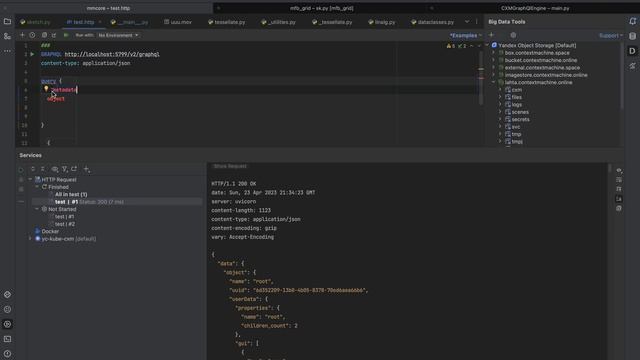Expand all services in Services toolbar
This screenshot has width=640, height=360.
(x=33, y=169)
